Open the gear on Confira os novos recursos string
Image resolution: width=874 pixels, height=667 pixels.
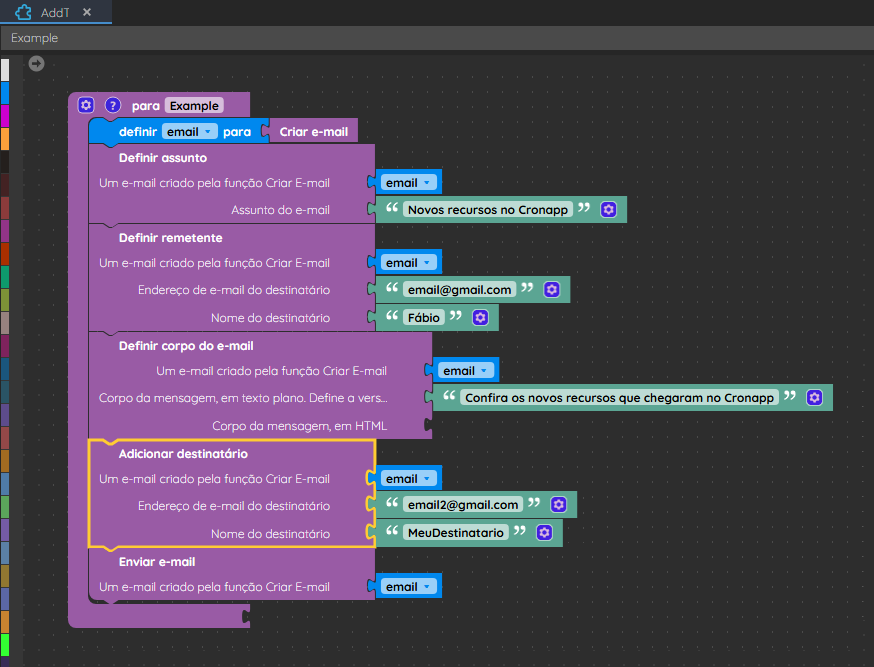click(x=814, y=397)
